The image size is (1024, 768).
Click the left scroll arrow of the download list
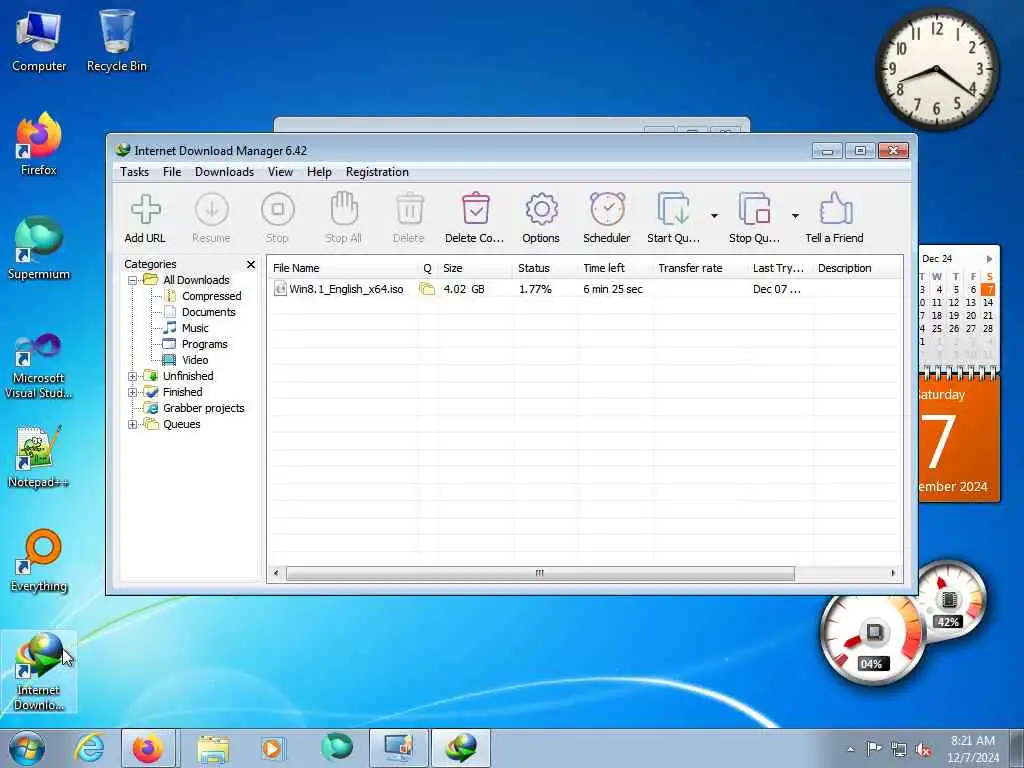(x=276, y=573)
